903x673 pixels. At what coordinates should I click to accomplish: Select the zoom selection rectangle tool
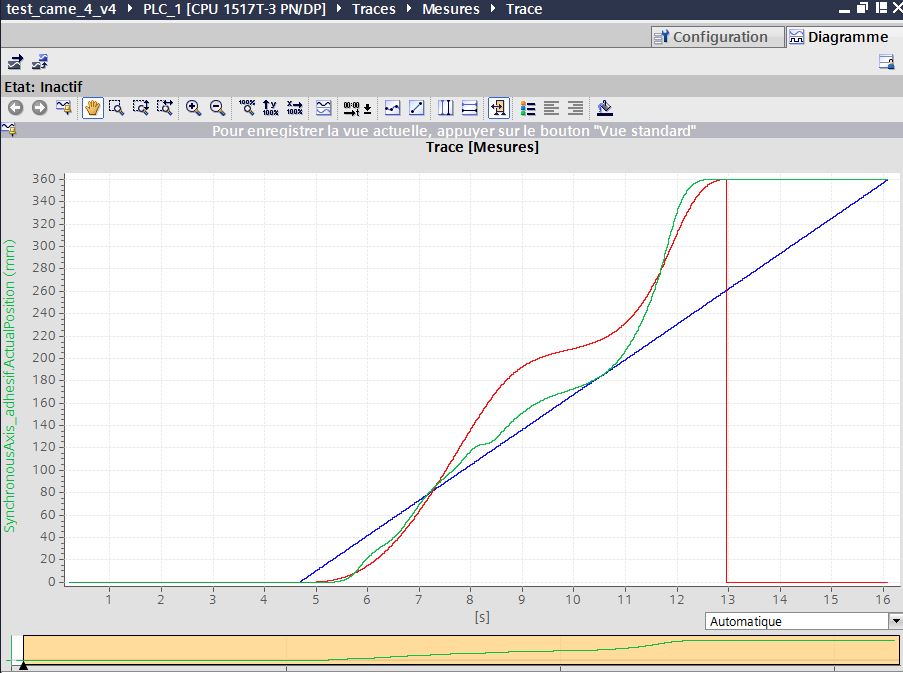[x=117, y=108]
